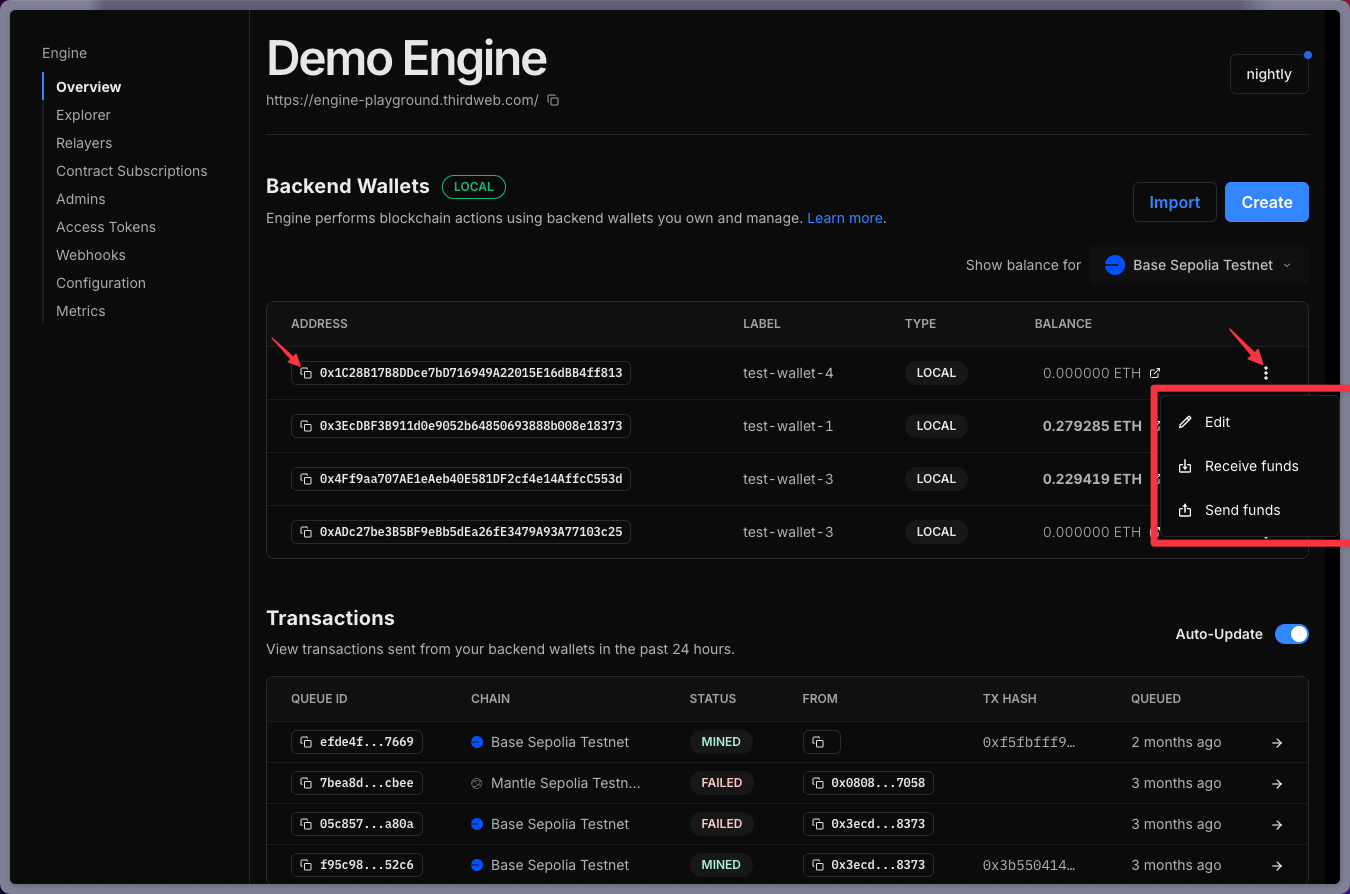Copy the engine URL with the copy icon

pos(553,100)
